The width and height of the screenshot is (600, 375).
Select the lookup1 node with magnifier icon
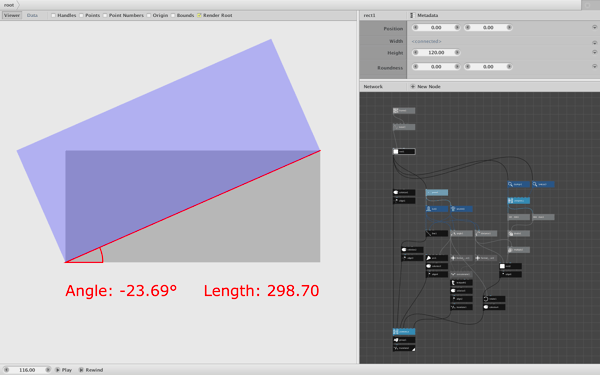click(518, 184)
